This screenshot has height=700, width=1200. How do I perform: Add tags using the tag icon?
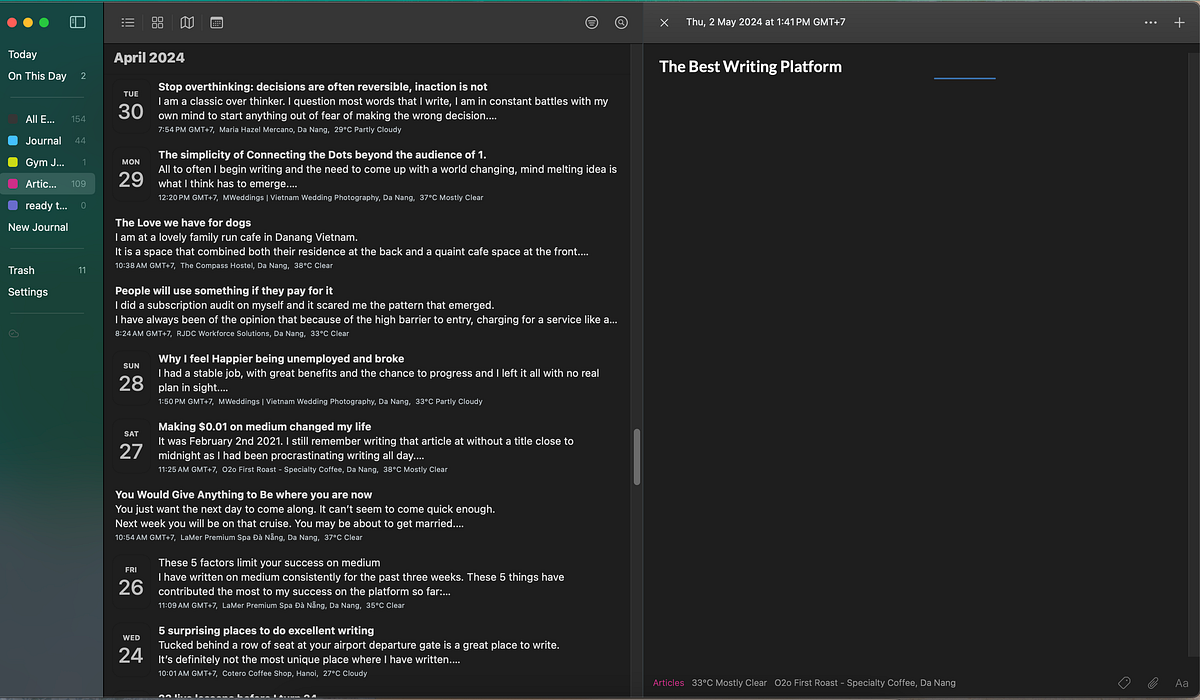[x=1124, y=683]
